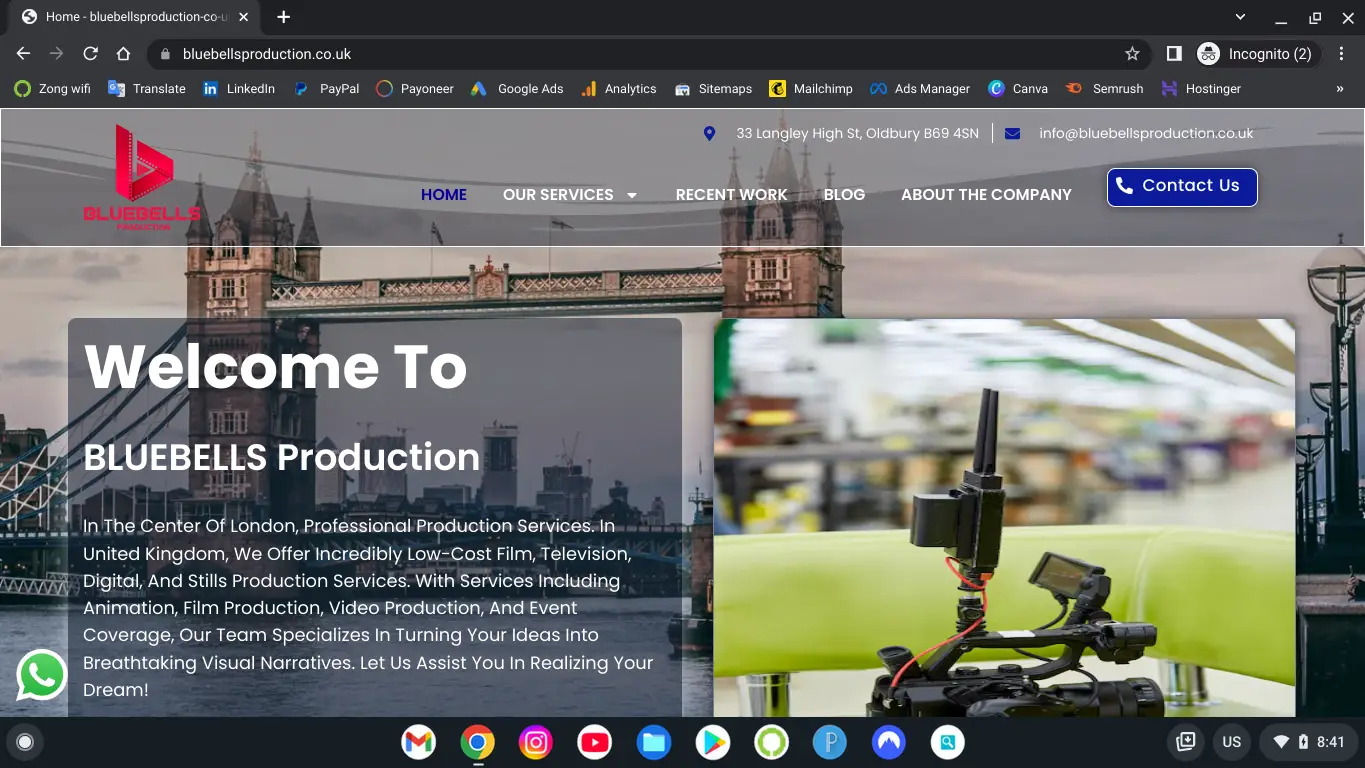The height and width of the screenshot is (768, 1365).
Task: Open the tab search dropdown arrow
Action: [1240, 17]
